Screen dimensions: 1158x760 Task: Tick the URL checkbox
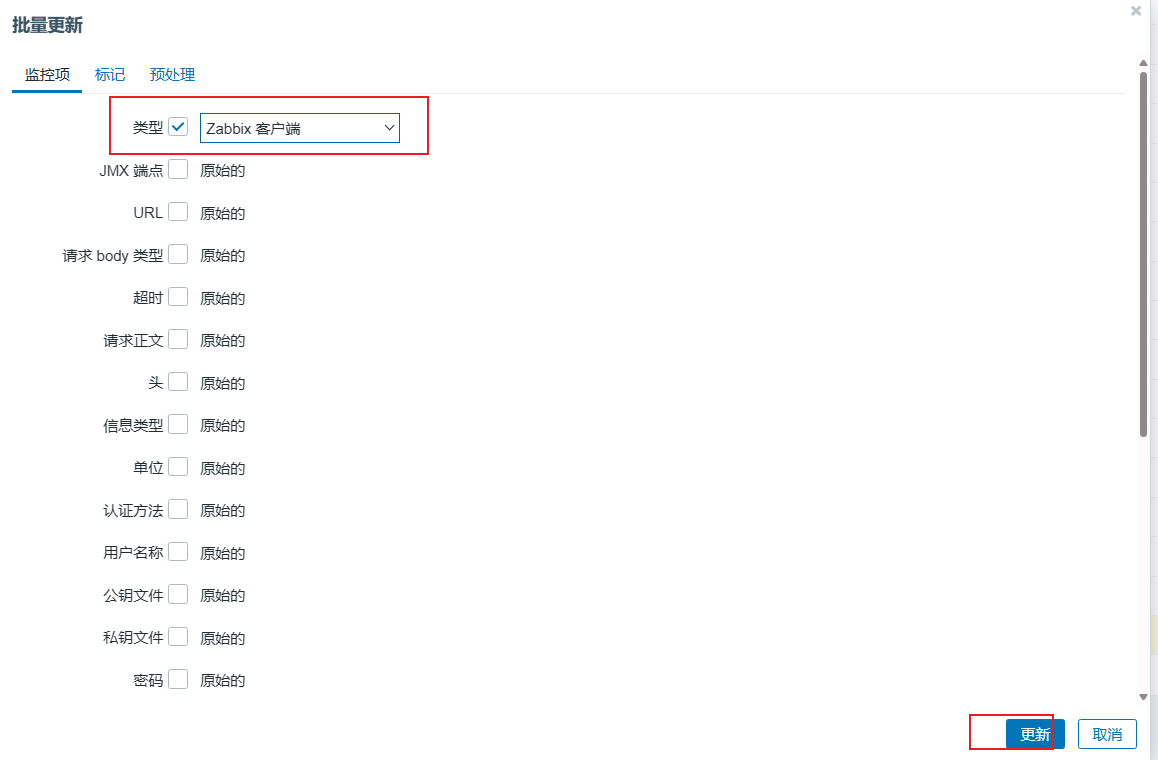pyautogui.click(x=178, y=212)
